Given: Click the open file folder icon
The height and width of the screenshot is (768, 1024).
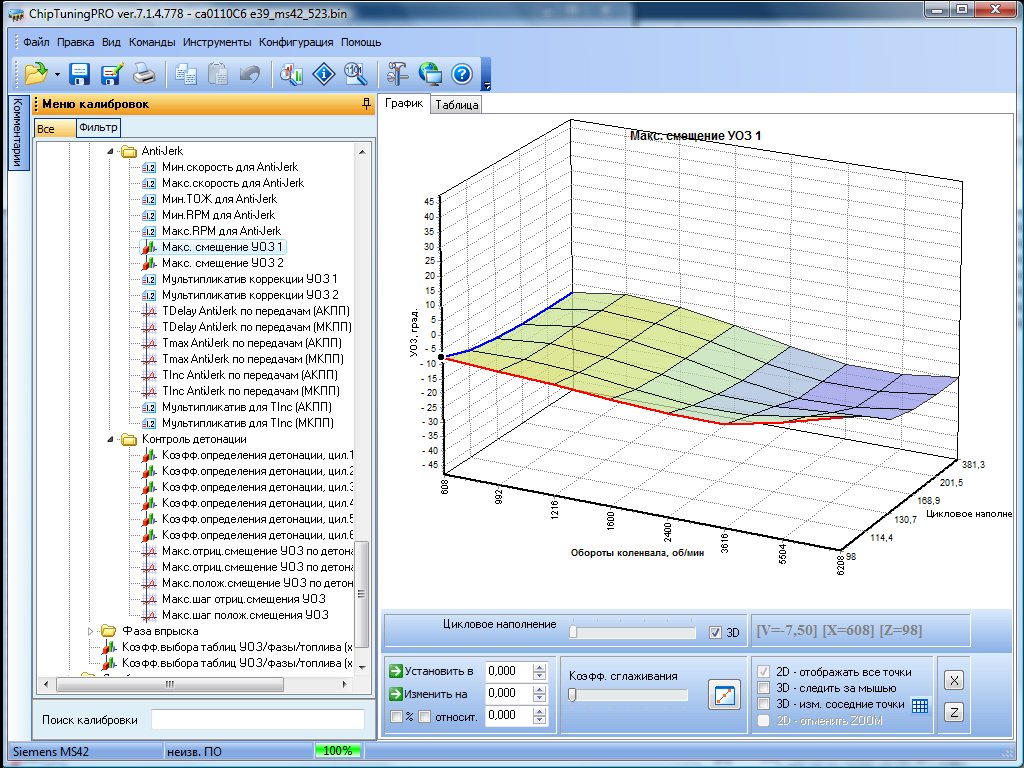Looking at the screenshot, I should [36, 73].
